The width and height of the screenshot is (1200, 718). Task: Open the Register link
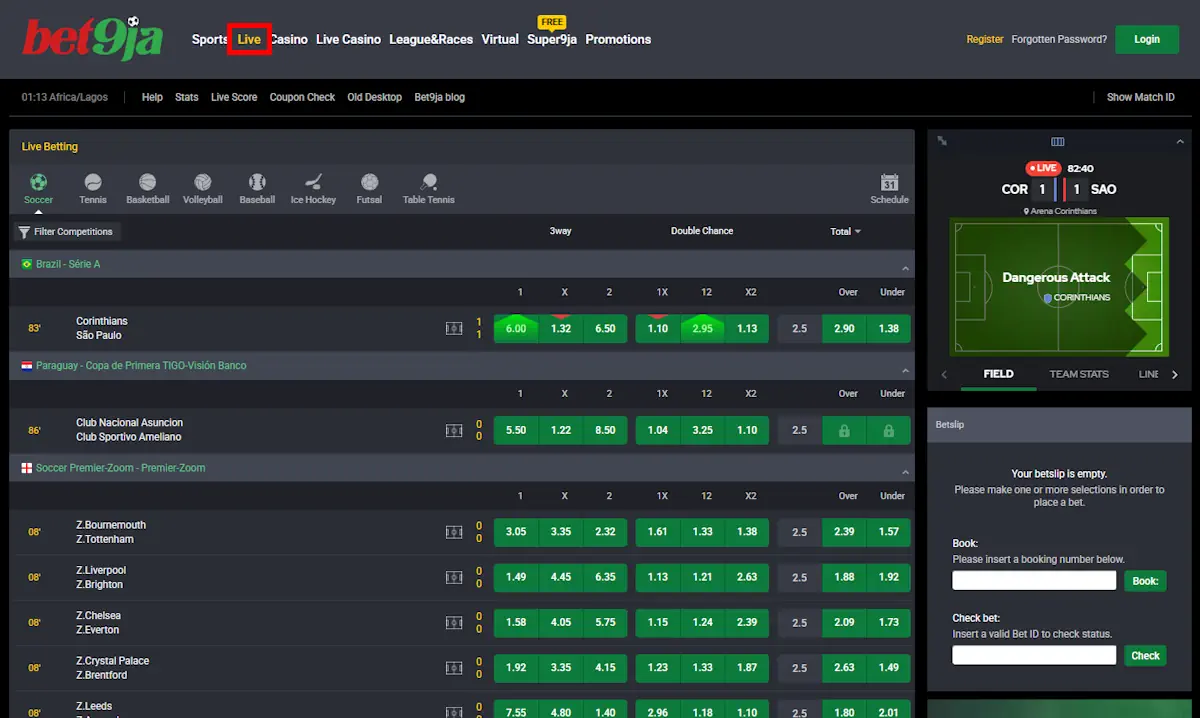984,39
